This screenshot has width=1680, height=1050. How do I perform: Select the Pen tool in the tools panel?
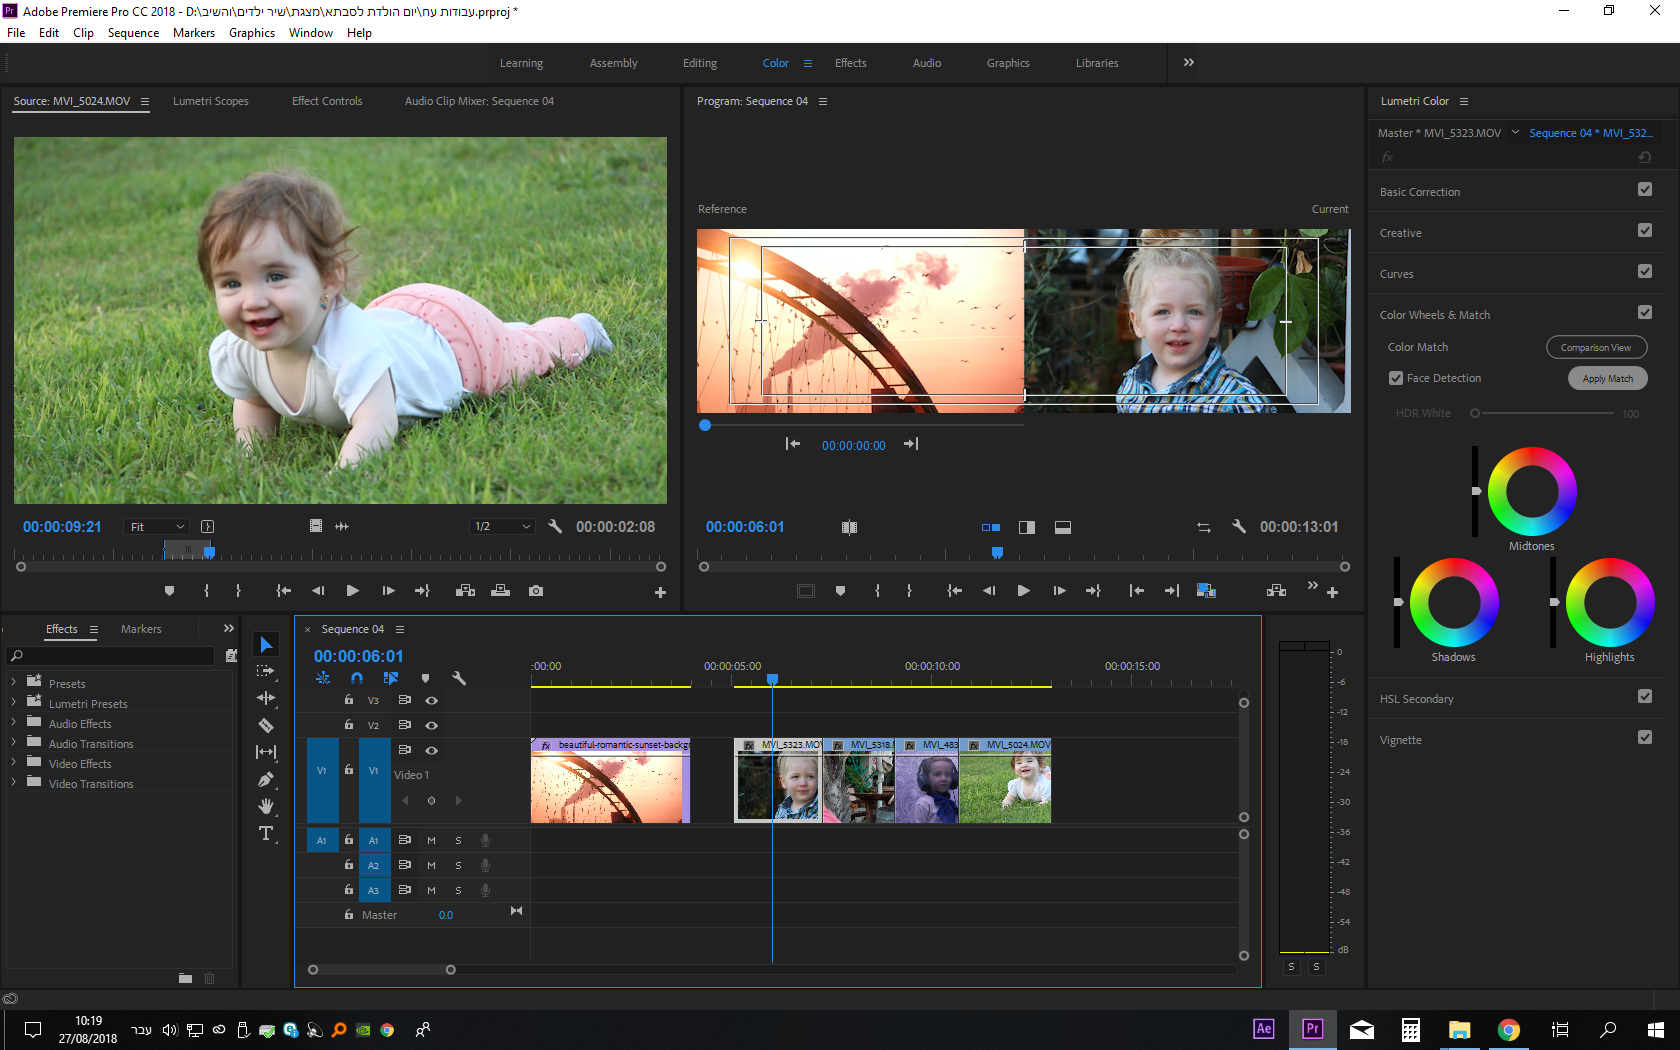[x=266, y=779]
